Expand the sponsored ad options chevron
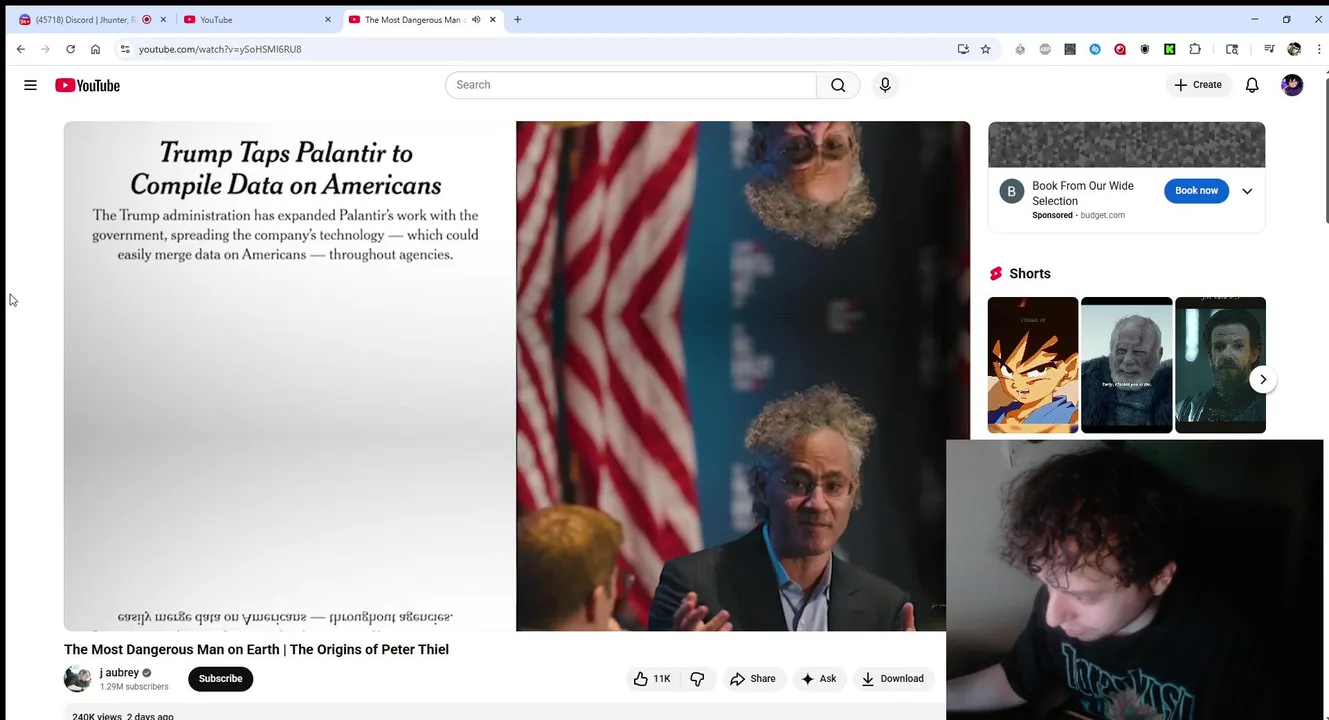Viewport: 1329px width, 720px height. pyautogui.click(x=1247, y=191)
